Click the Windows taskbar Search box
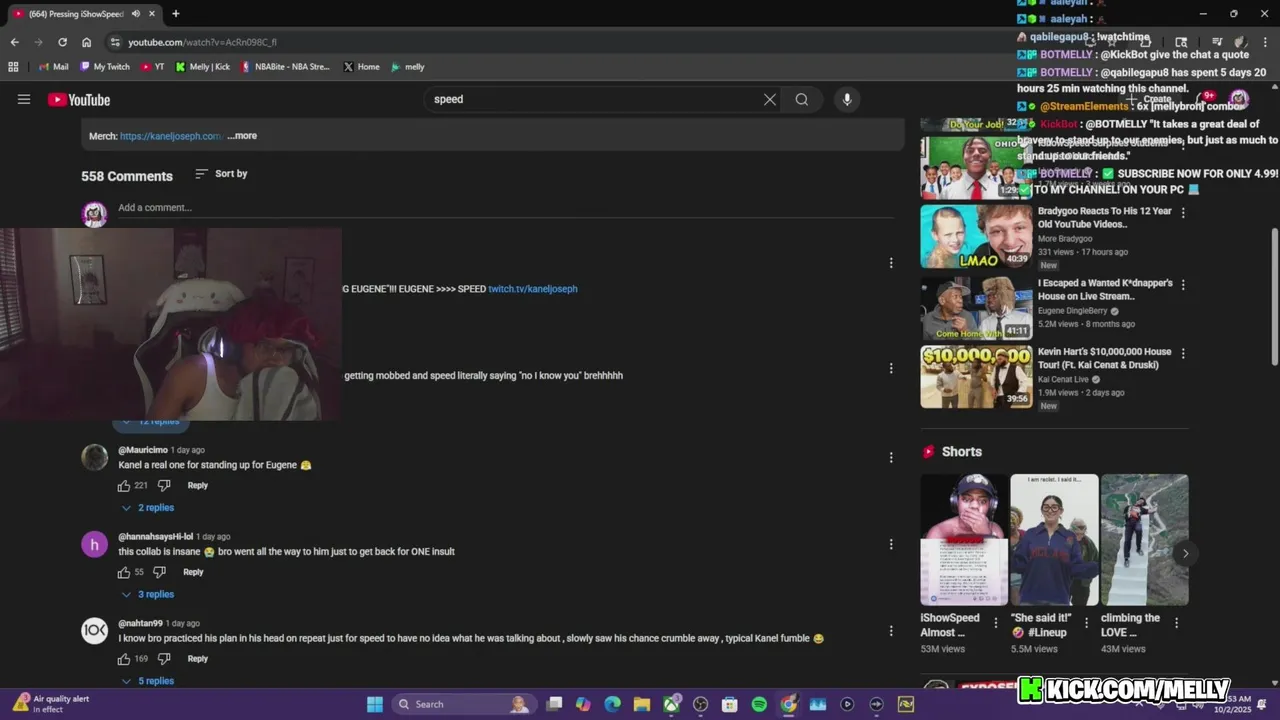The height and width of the screenshot is (720, 1280). (x=463, y=704)
